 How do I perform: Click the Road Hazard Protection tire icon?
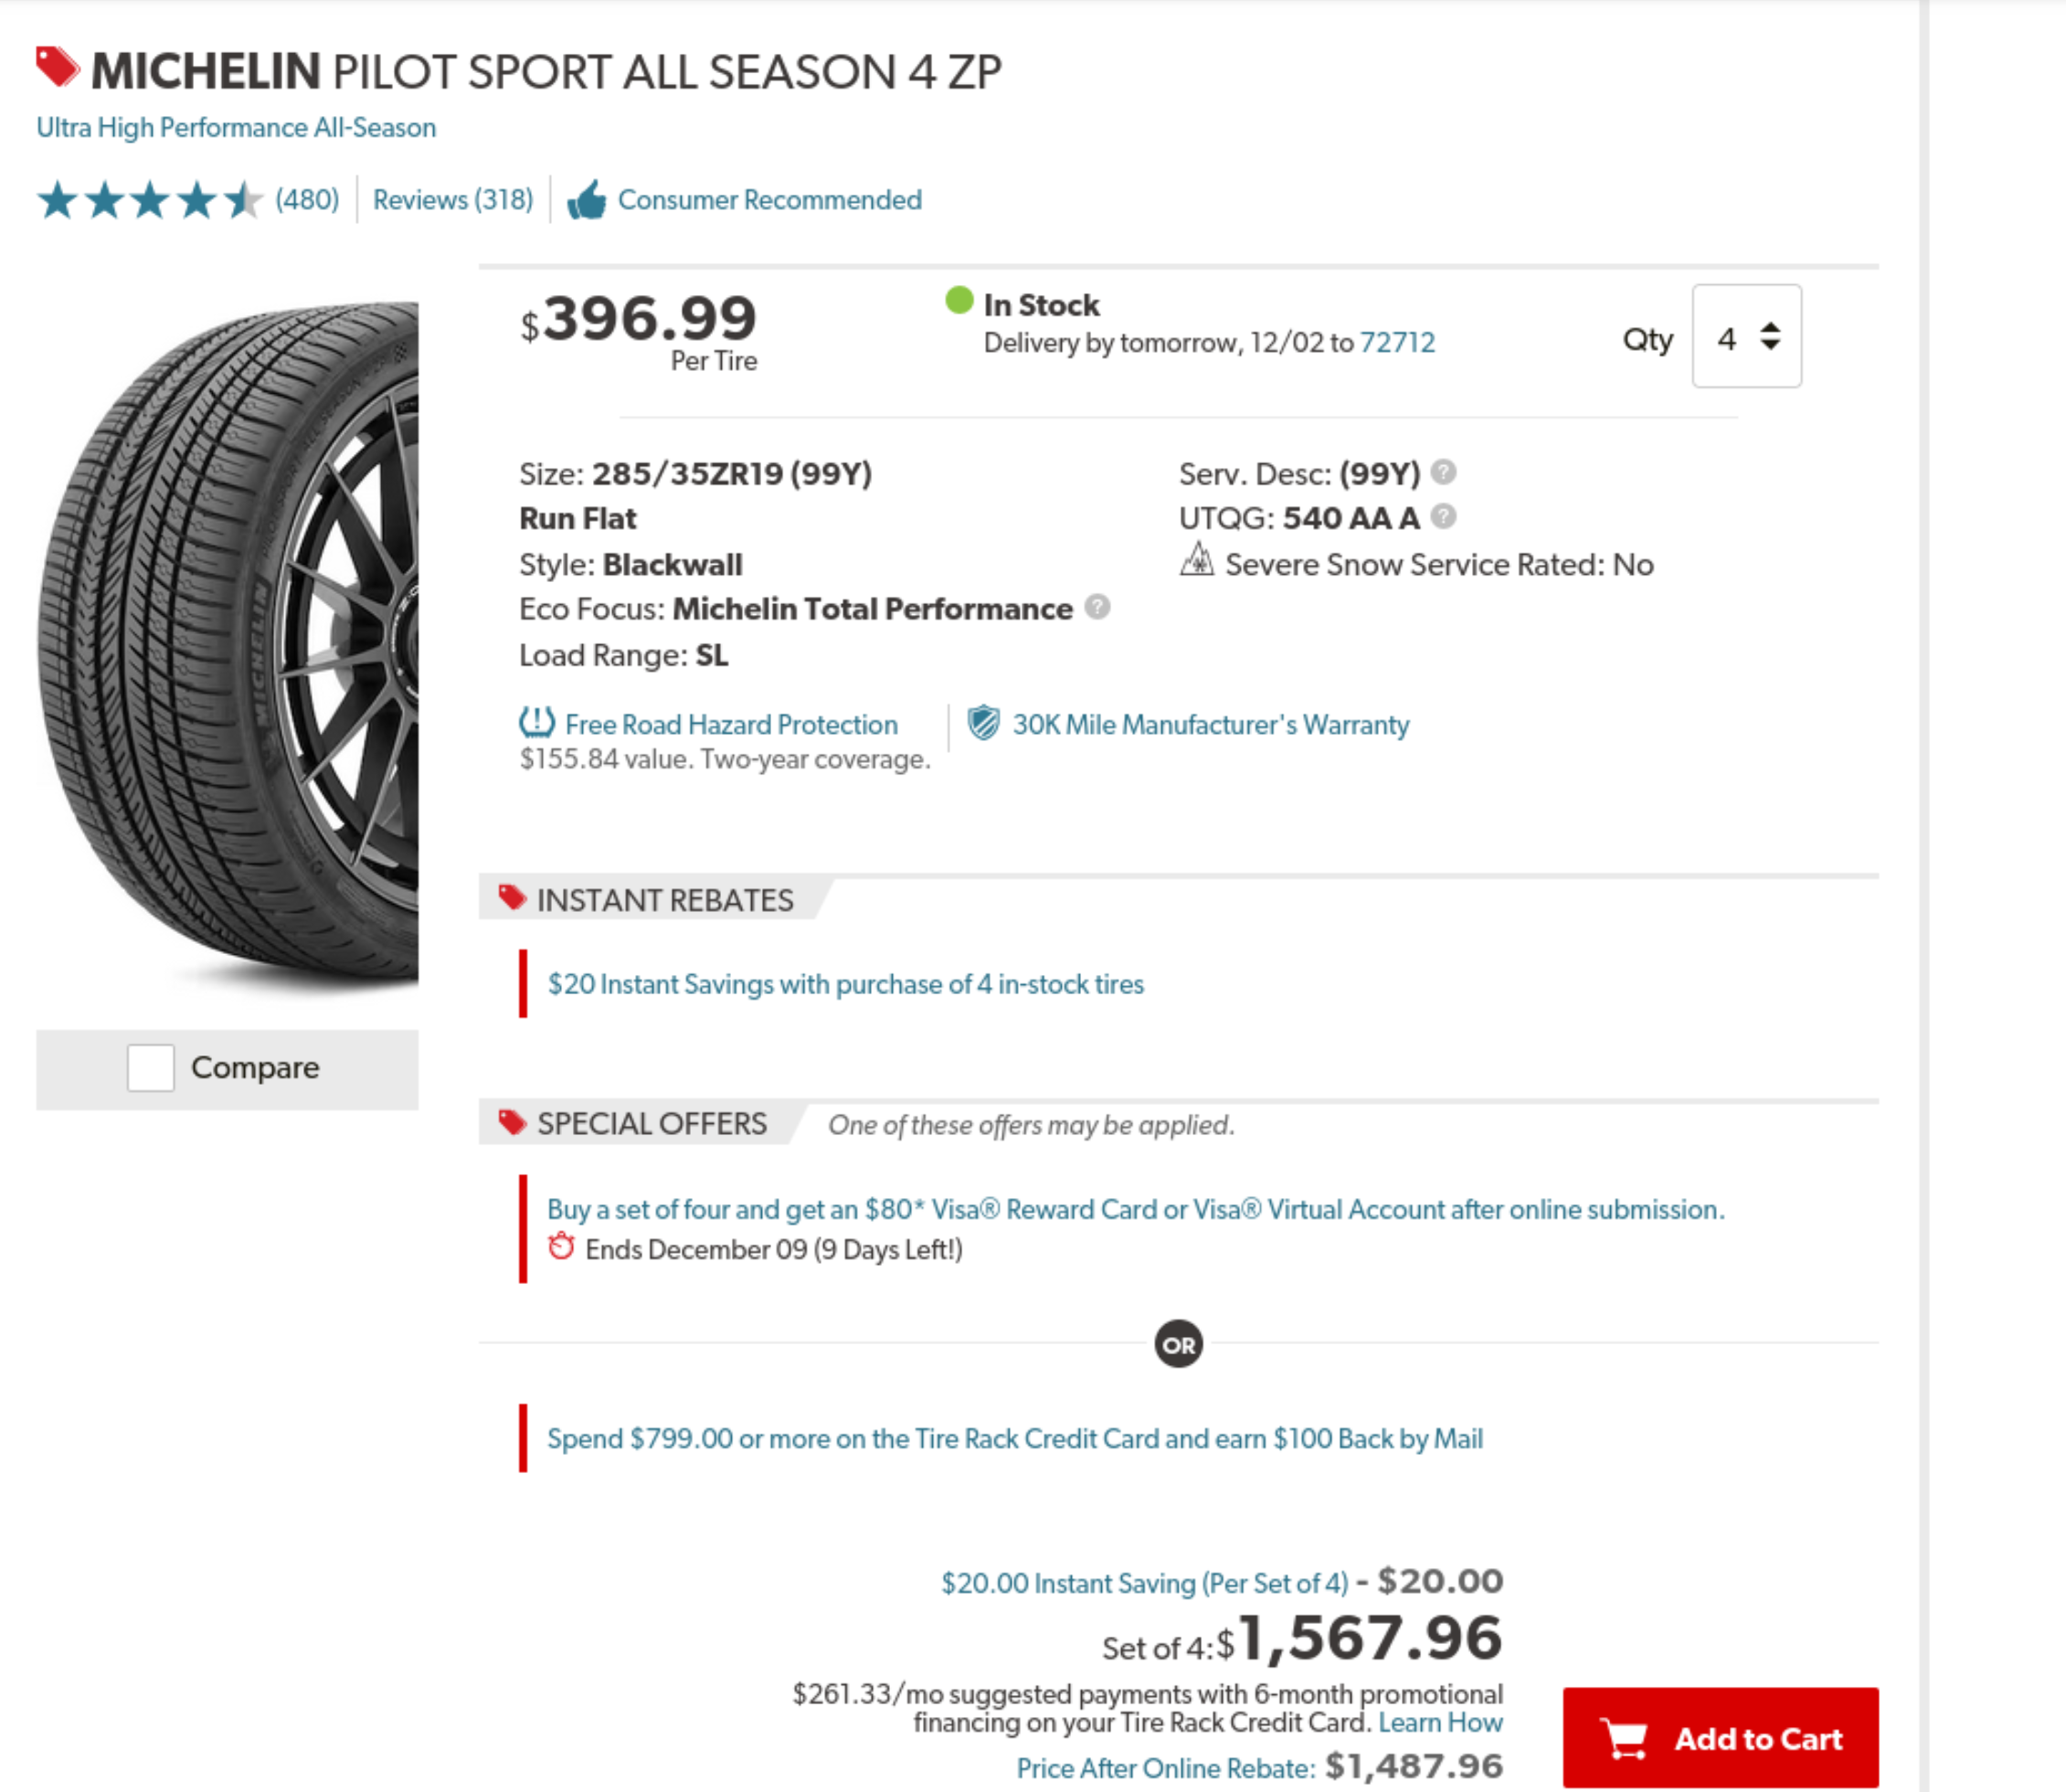(537, 722)
